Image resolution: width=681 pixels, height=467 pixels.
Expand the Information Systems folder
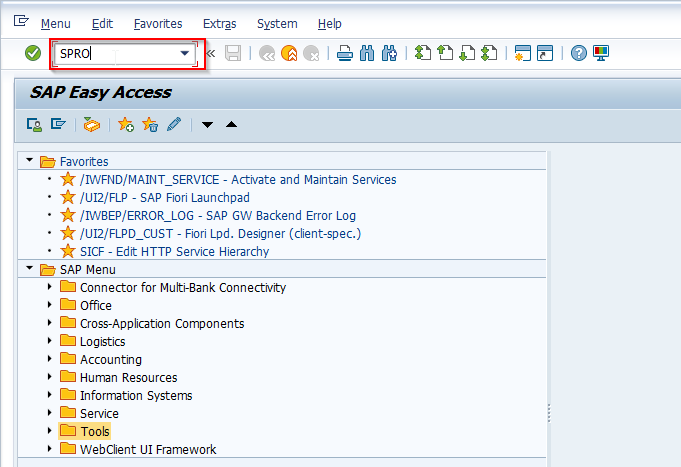(50, 395)
